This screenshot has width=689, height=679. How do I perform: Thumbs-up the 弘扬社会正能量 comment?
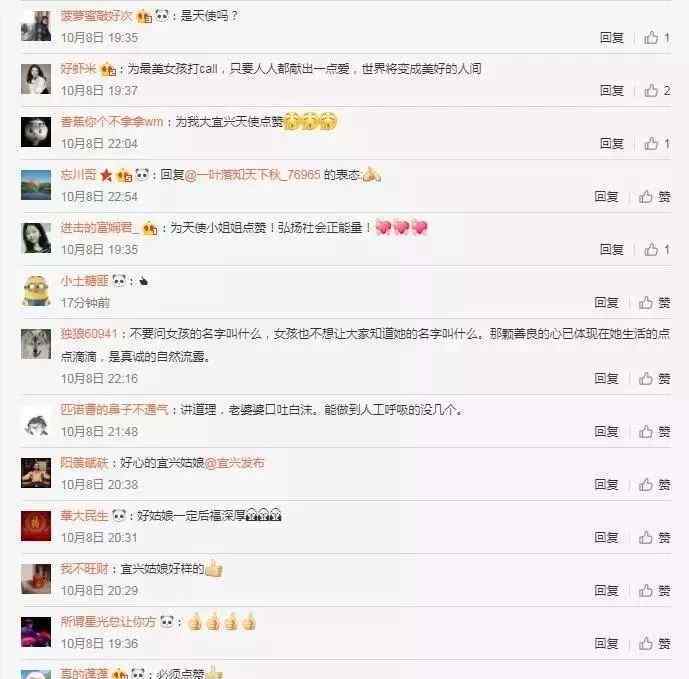click(x=657, y=250)
